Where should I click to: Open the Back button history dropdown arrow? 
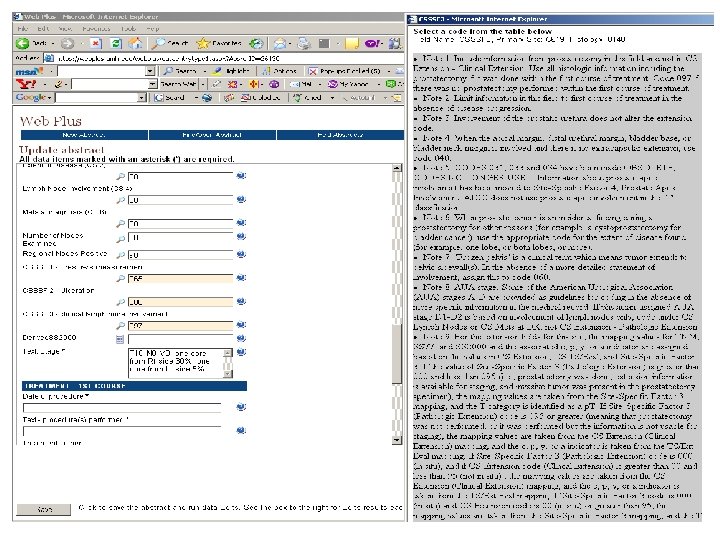(53, 43)
